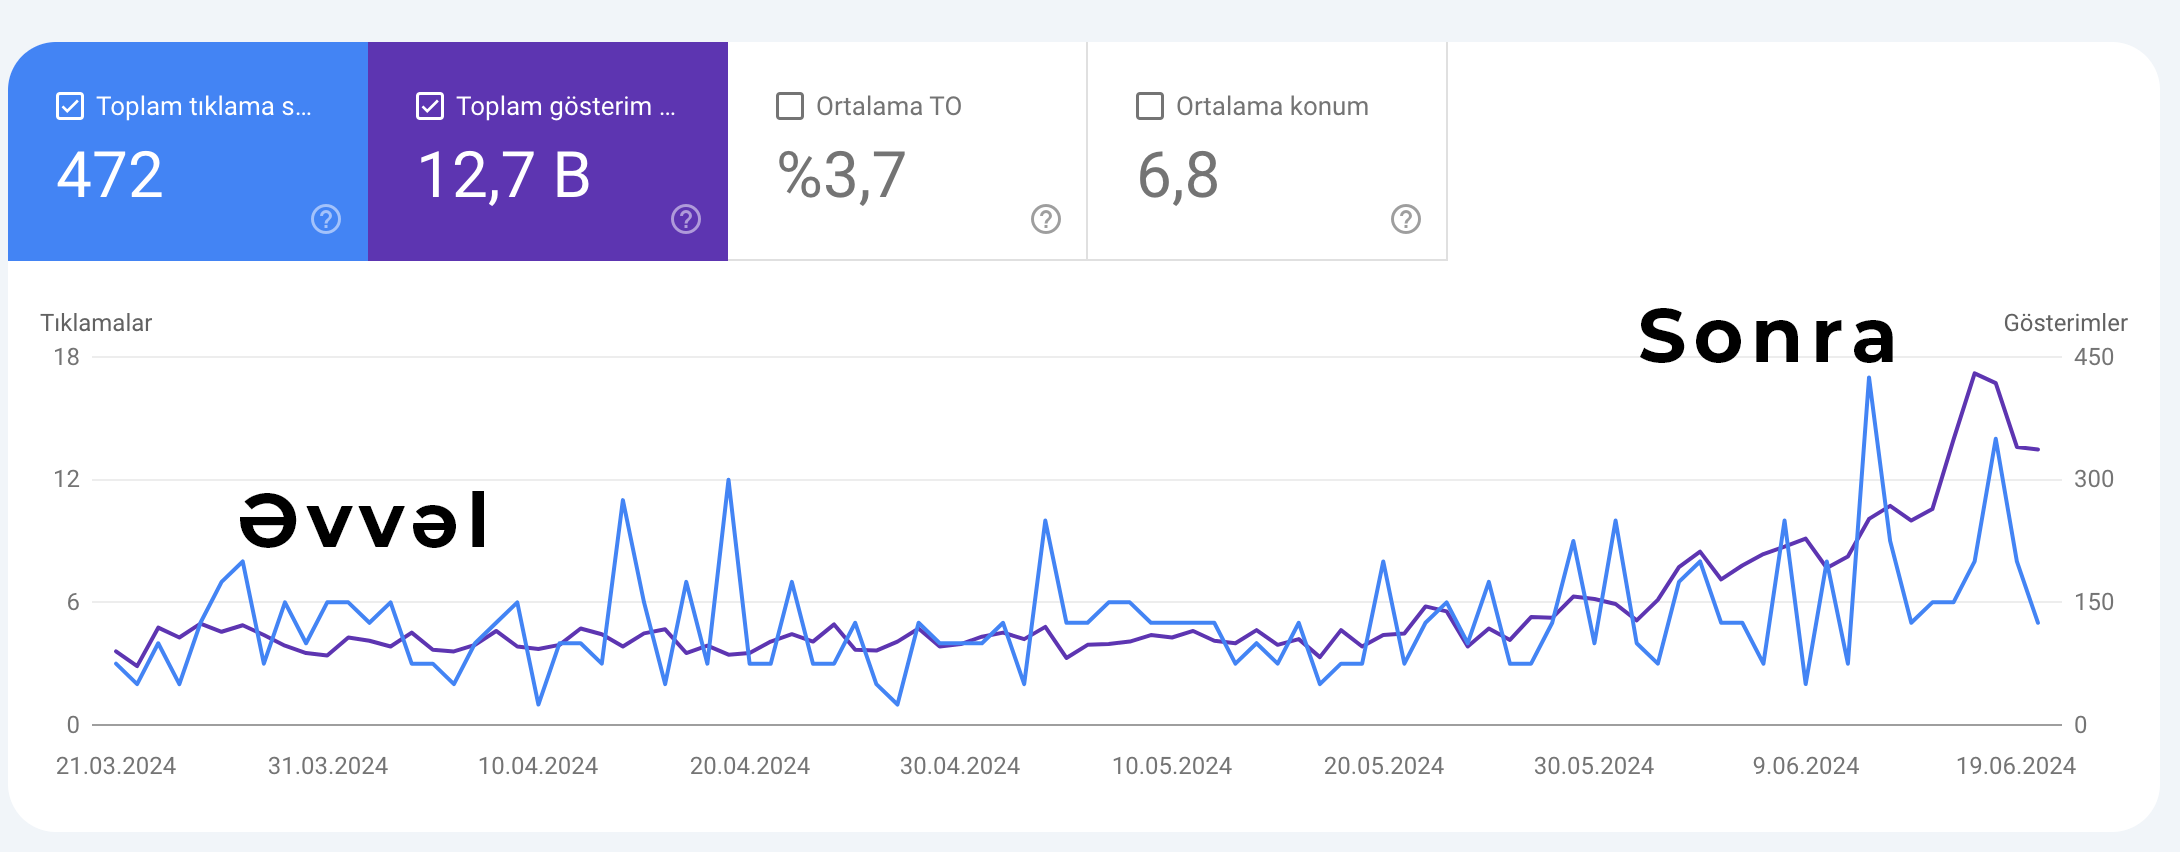Click the 20.05.2024 date label

(x=1384, y=766)
